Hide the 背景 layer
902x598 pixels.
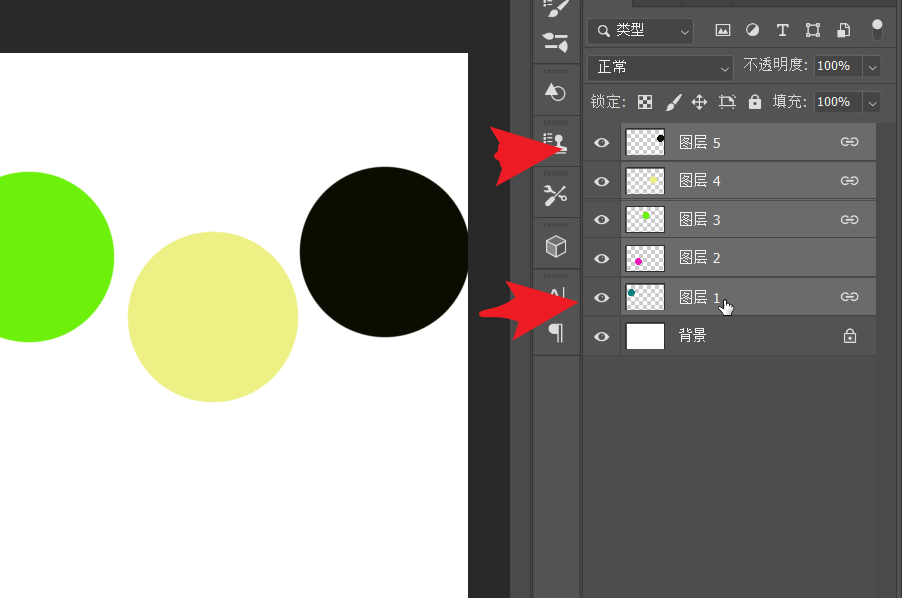click(x=602, y=337)
